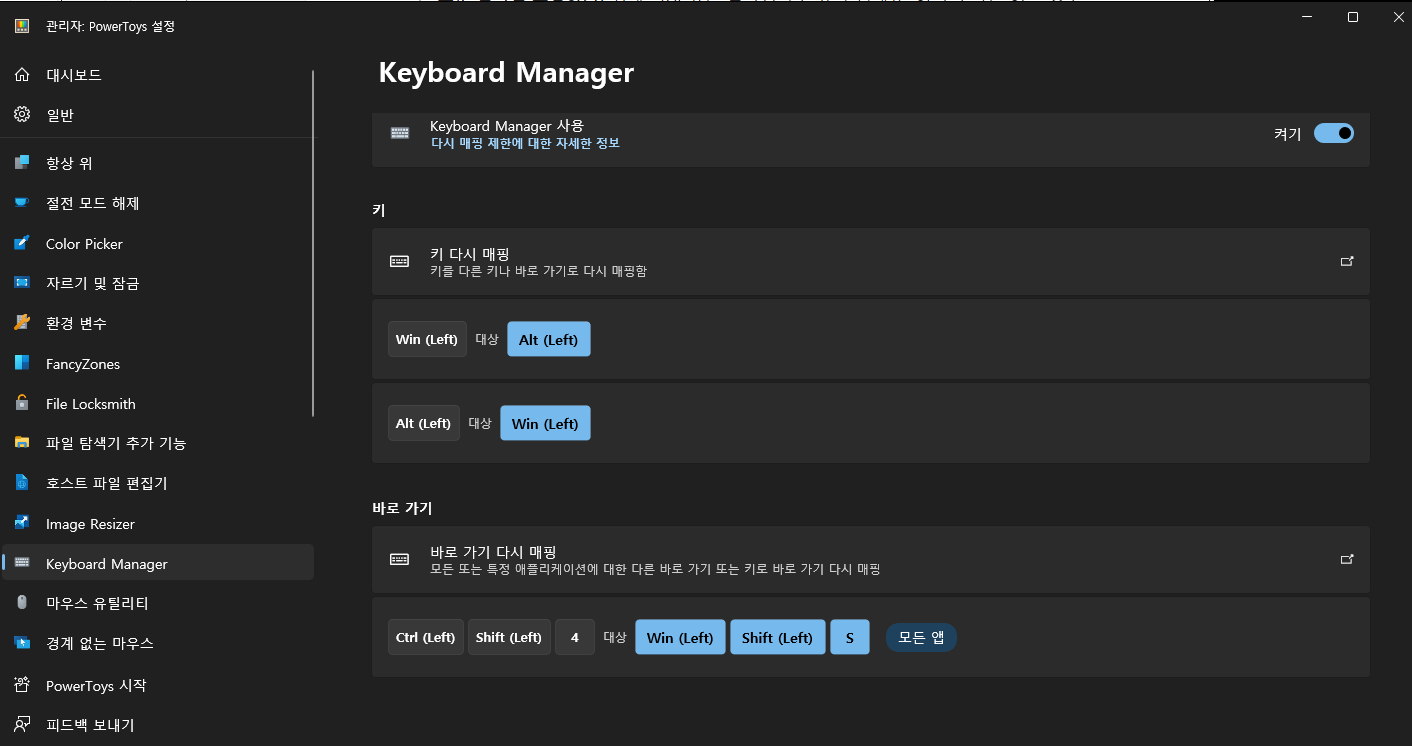Click the gray Alt (Left) source key
The image size is (1412, 746).
pyautogui.click(x=424, y=423)
